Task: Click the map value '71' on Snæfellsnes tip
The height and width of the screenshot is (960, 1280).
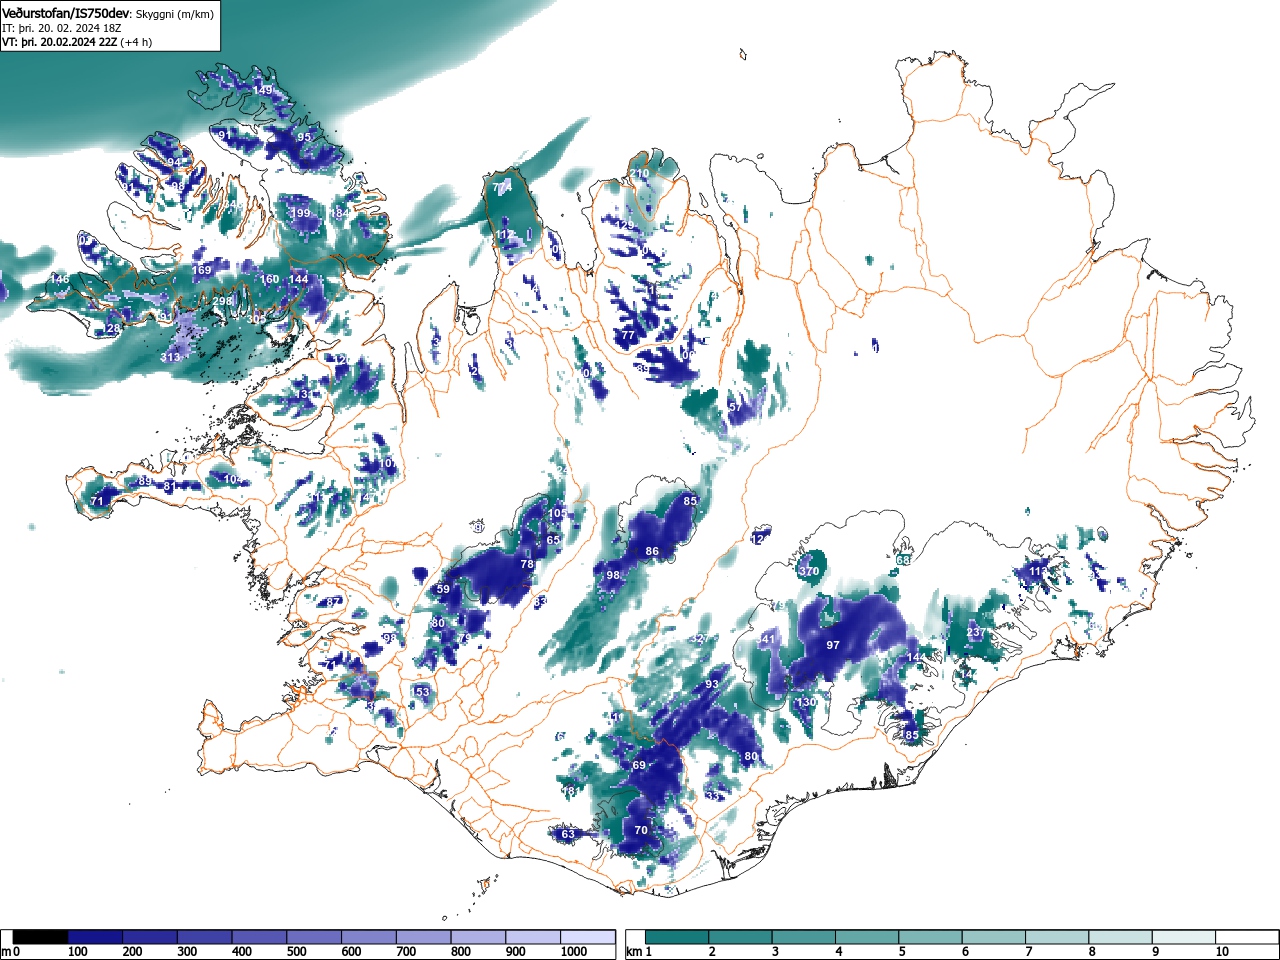Action: click(x=97, y=501)
